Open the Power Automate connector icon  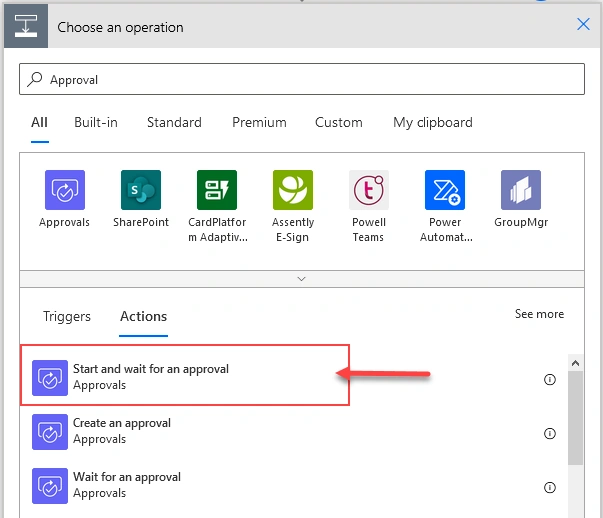click(x=445, y=190)
